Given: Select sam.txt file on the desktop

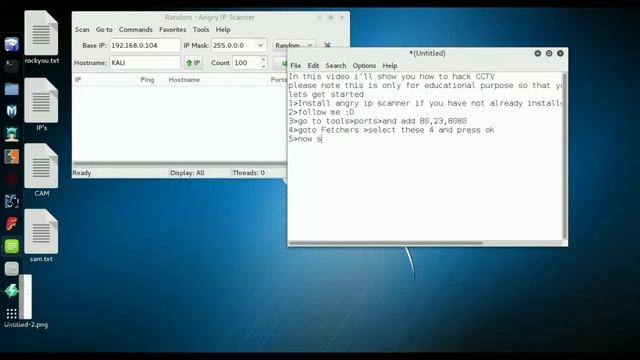Looking at the screenshot, I should coord(41,236).
